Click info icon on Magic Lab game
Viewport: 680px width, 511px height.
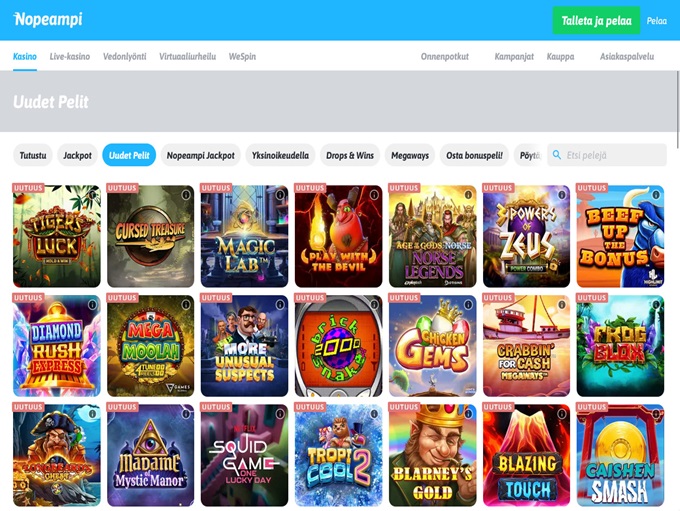[x=280, y=195]
